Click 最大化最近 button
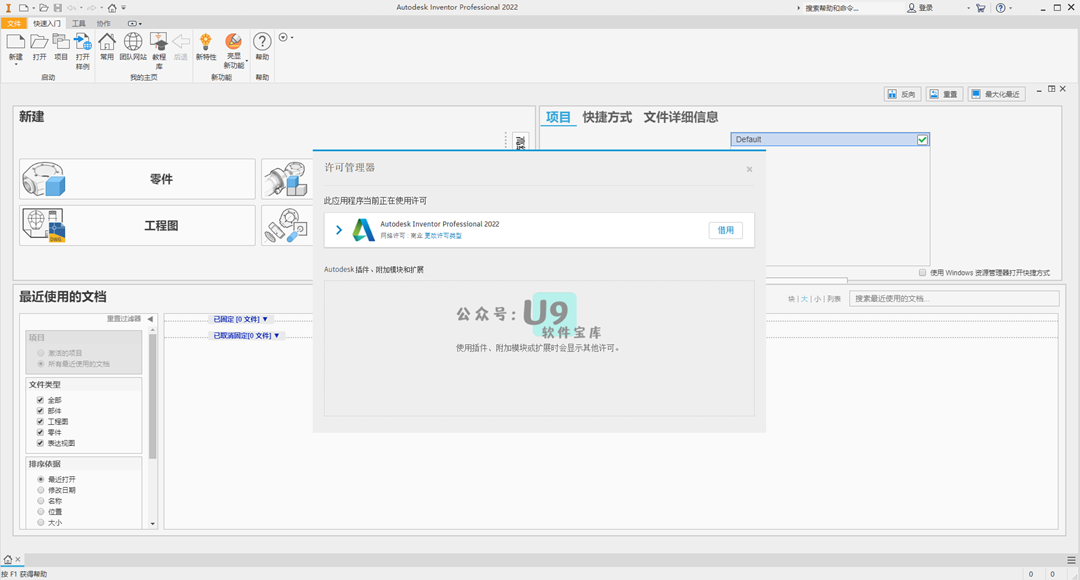1080x580 pixels. pos(996,94)
